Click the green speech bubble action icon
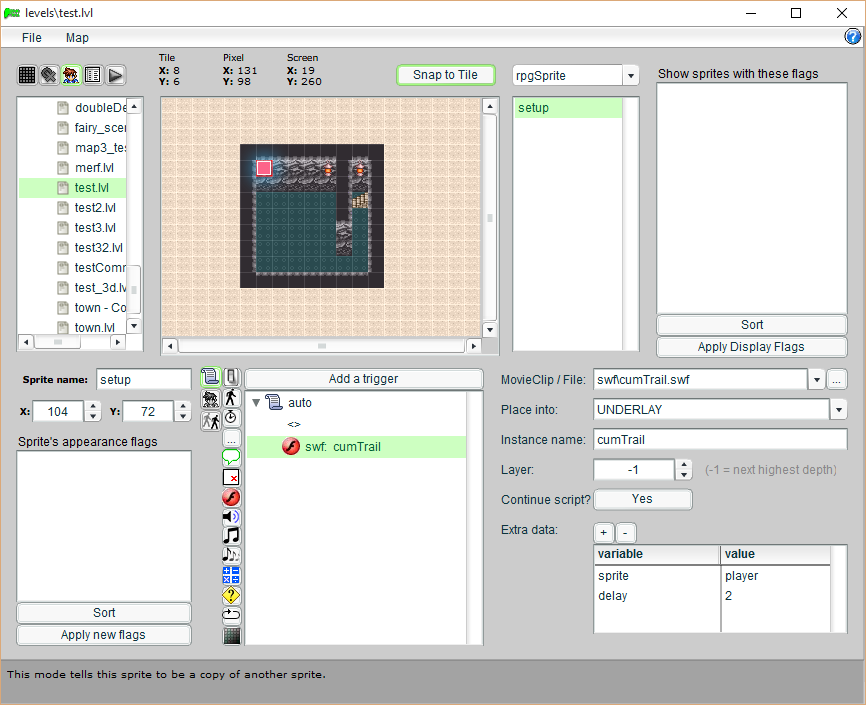Screen dimensions: 866x705 (231, 457)
